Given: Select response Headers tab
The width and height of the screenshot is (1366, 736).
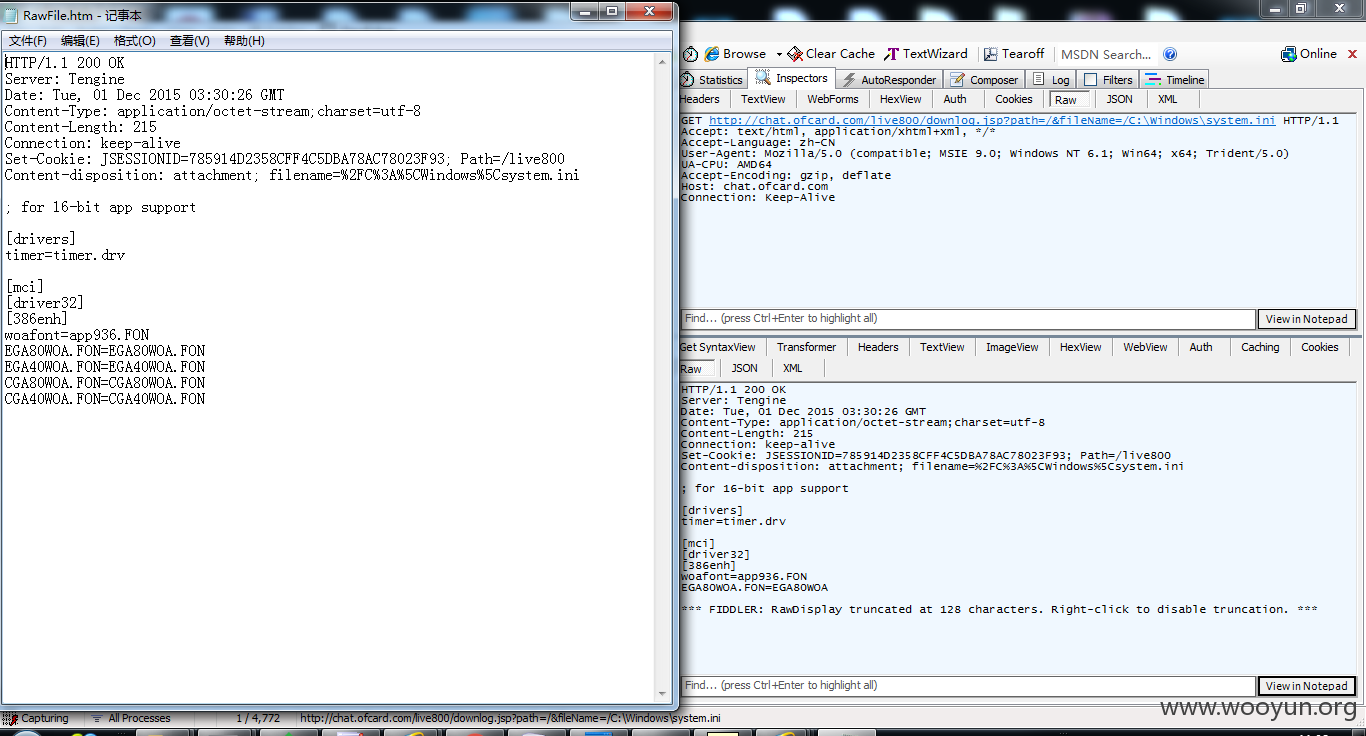Looking at the screenshot, I should point(878,347).
